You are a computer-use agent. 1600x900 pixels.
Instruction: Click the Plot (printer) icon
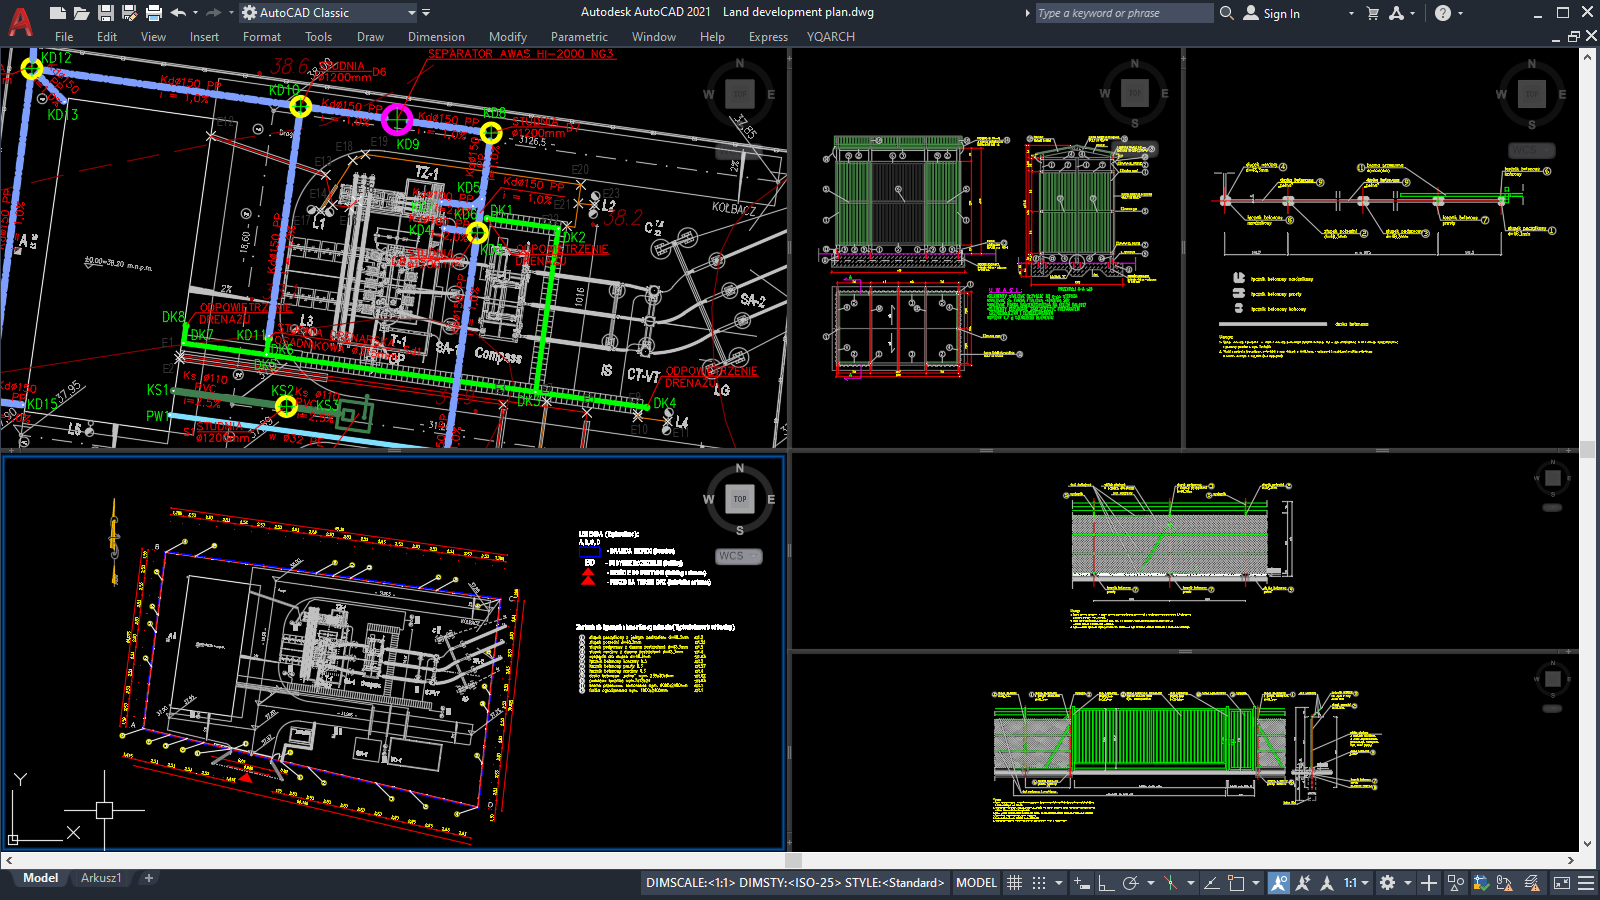pos(152,12)
